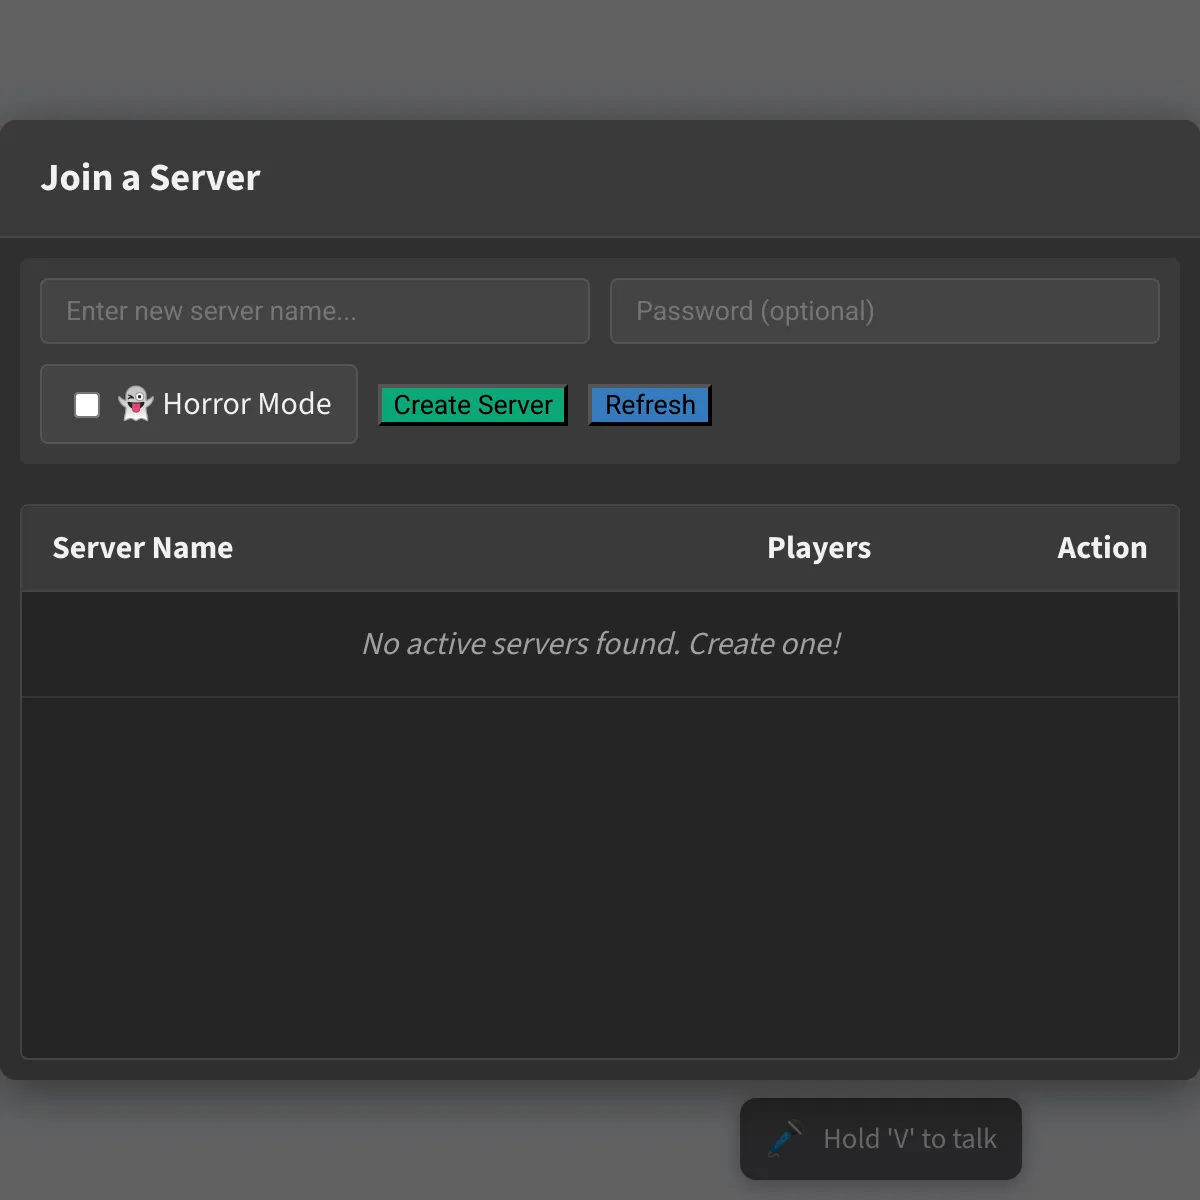Click the 'No active servers found' message

tap(600, 644)
